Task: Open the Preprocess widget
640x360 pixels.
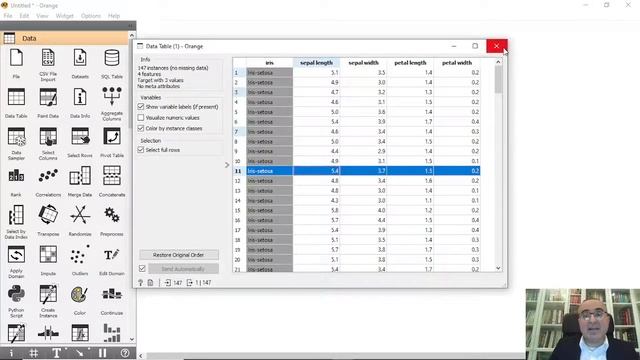Action: tap(112, 215)
